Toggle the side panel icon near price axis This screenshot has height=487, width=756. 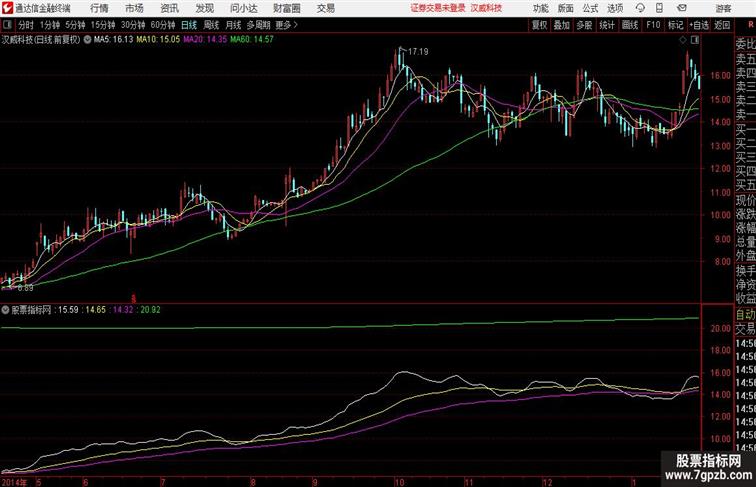click(x=695, y=40)
